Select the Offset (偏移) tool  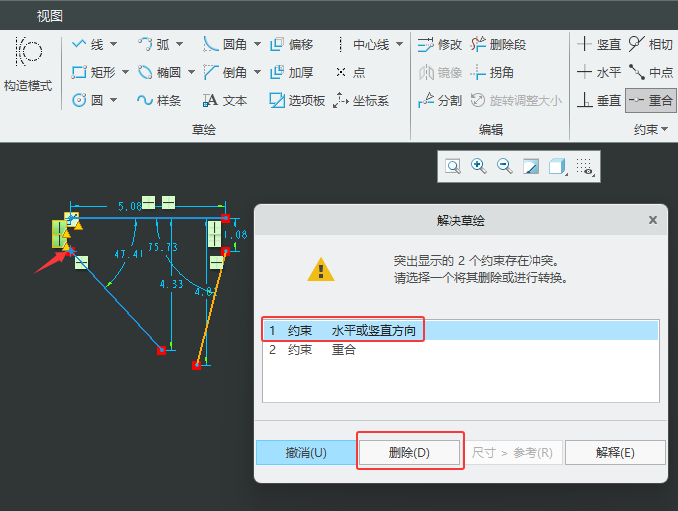pos(291,44)
